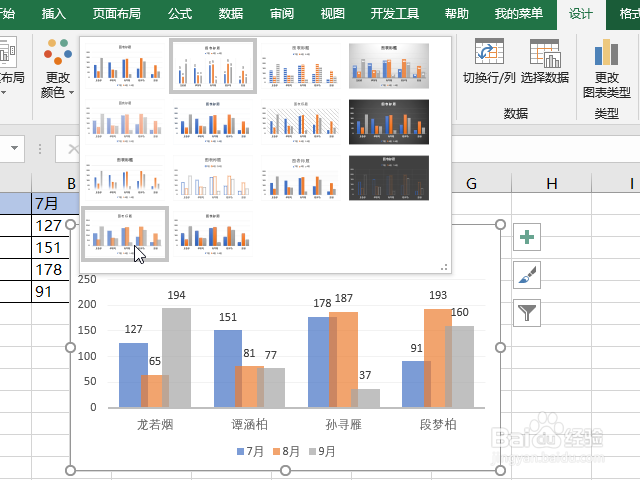
Task: Switch to the 公式 tab
Action: click(180, 14)
